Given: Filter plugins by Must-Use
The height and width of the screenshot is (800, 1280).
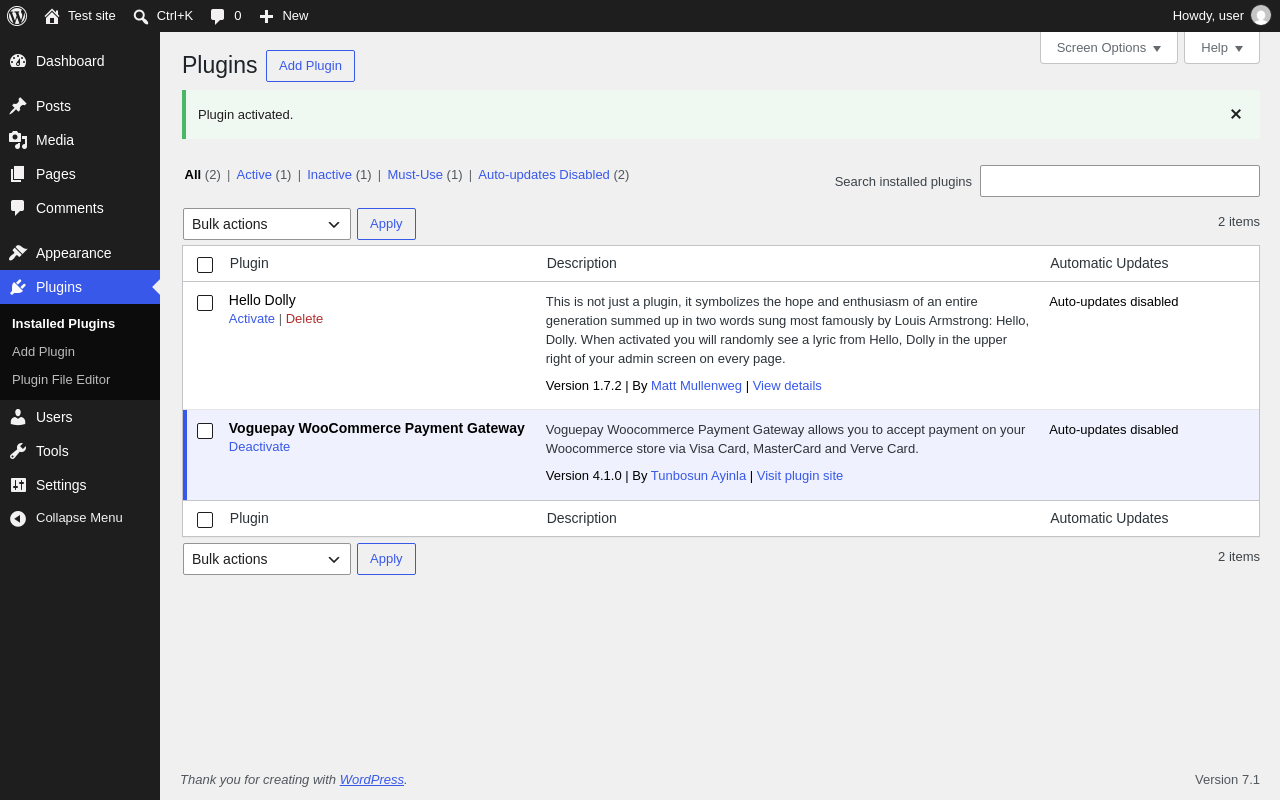Looking at the screenshot, I should [x=415, y=175].
